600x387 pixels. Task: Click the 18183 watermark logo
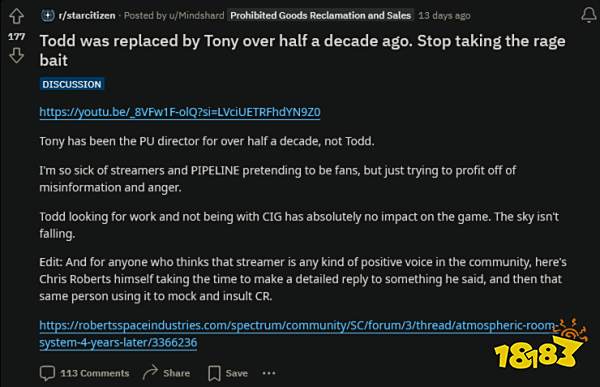[540, 345]
